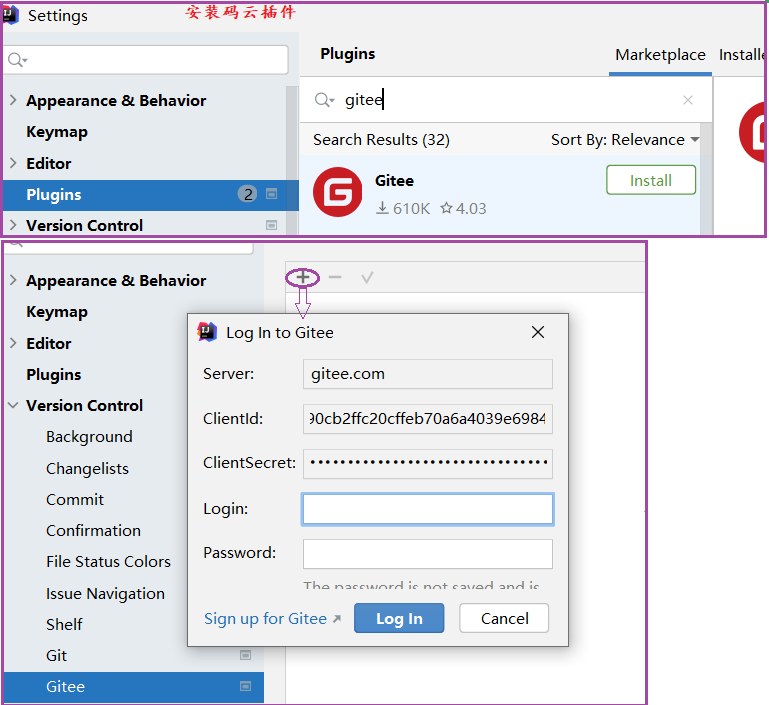Open the Confirmation settings page
This screenshot has height=705, width=769.
click(x=93, y=530)
